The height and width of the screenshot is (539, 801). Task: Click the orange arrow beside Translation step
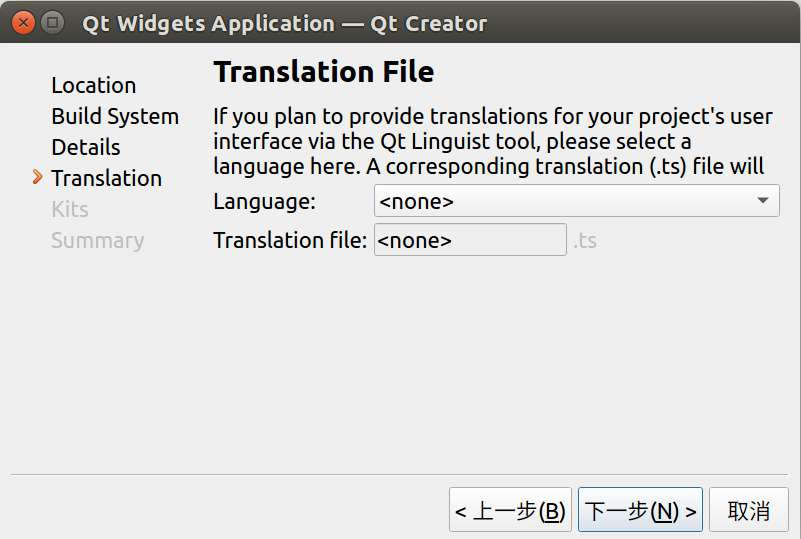coord(38,177)
